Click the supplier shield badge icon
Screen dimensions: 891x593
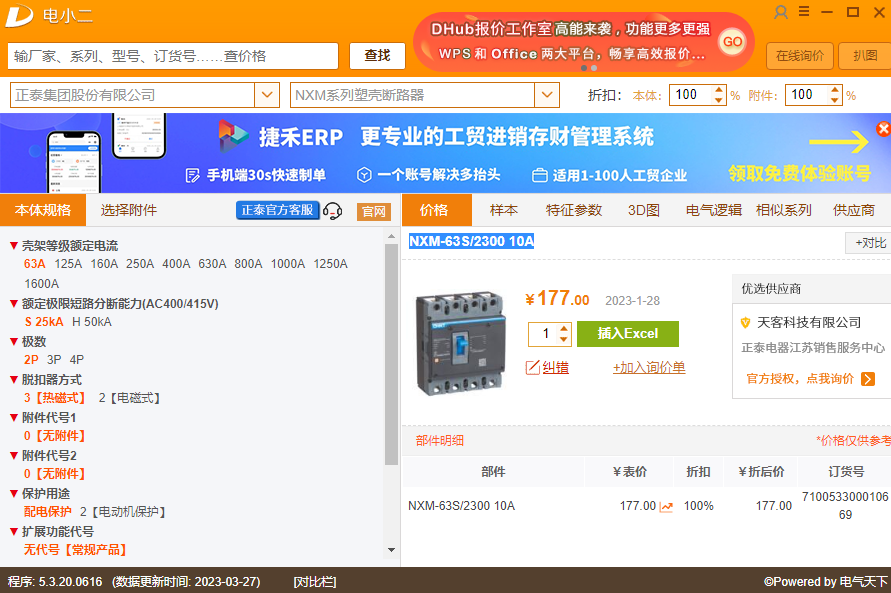[x=746, y=323]
